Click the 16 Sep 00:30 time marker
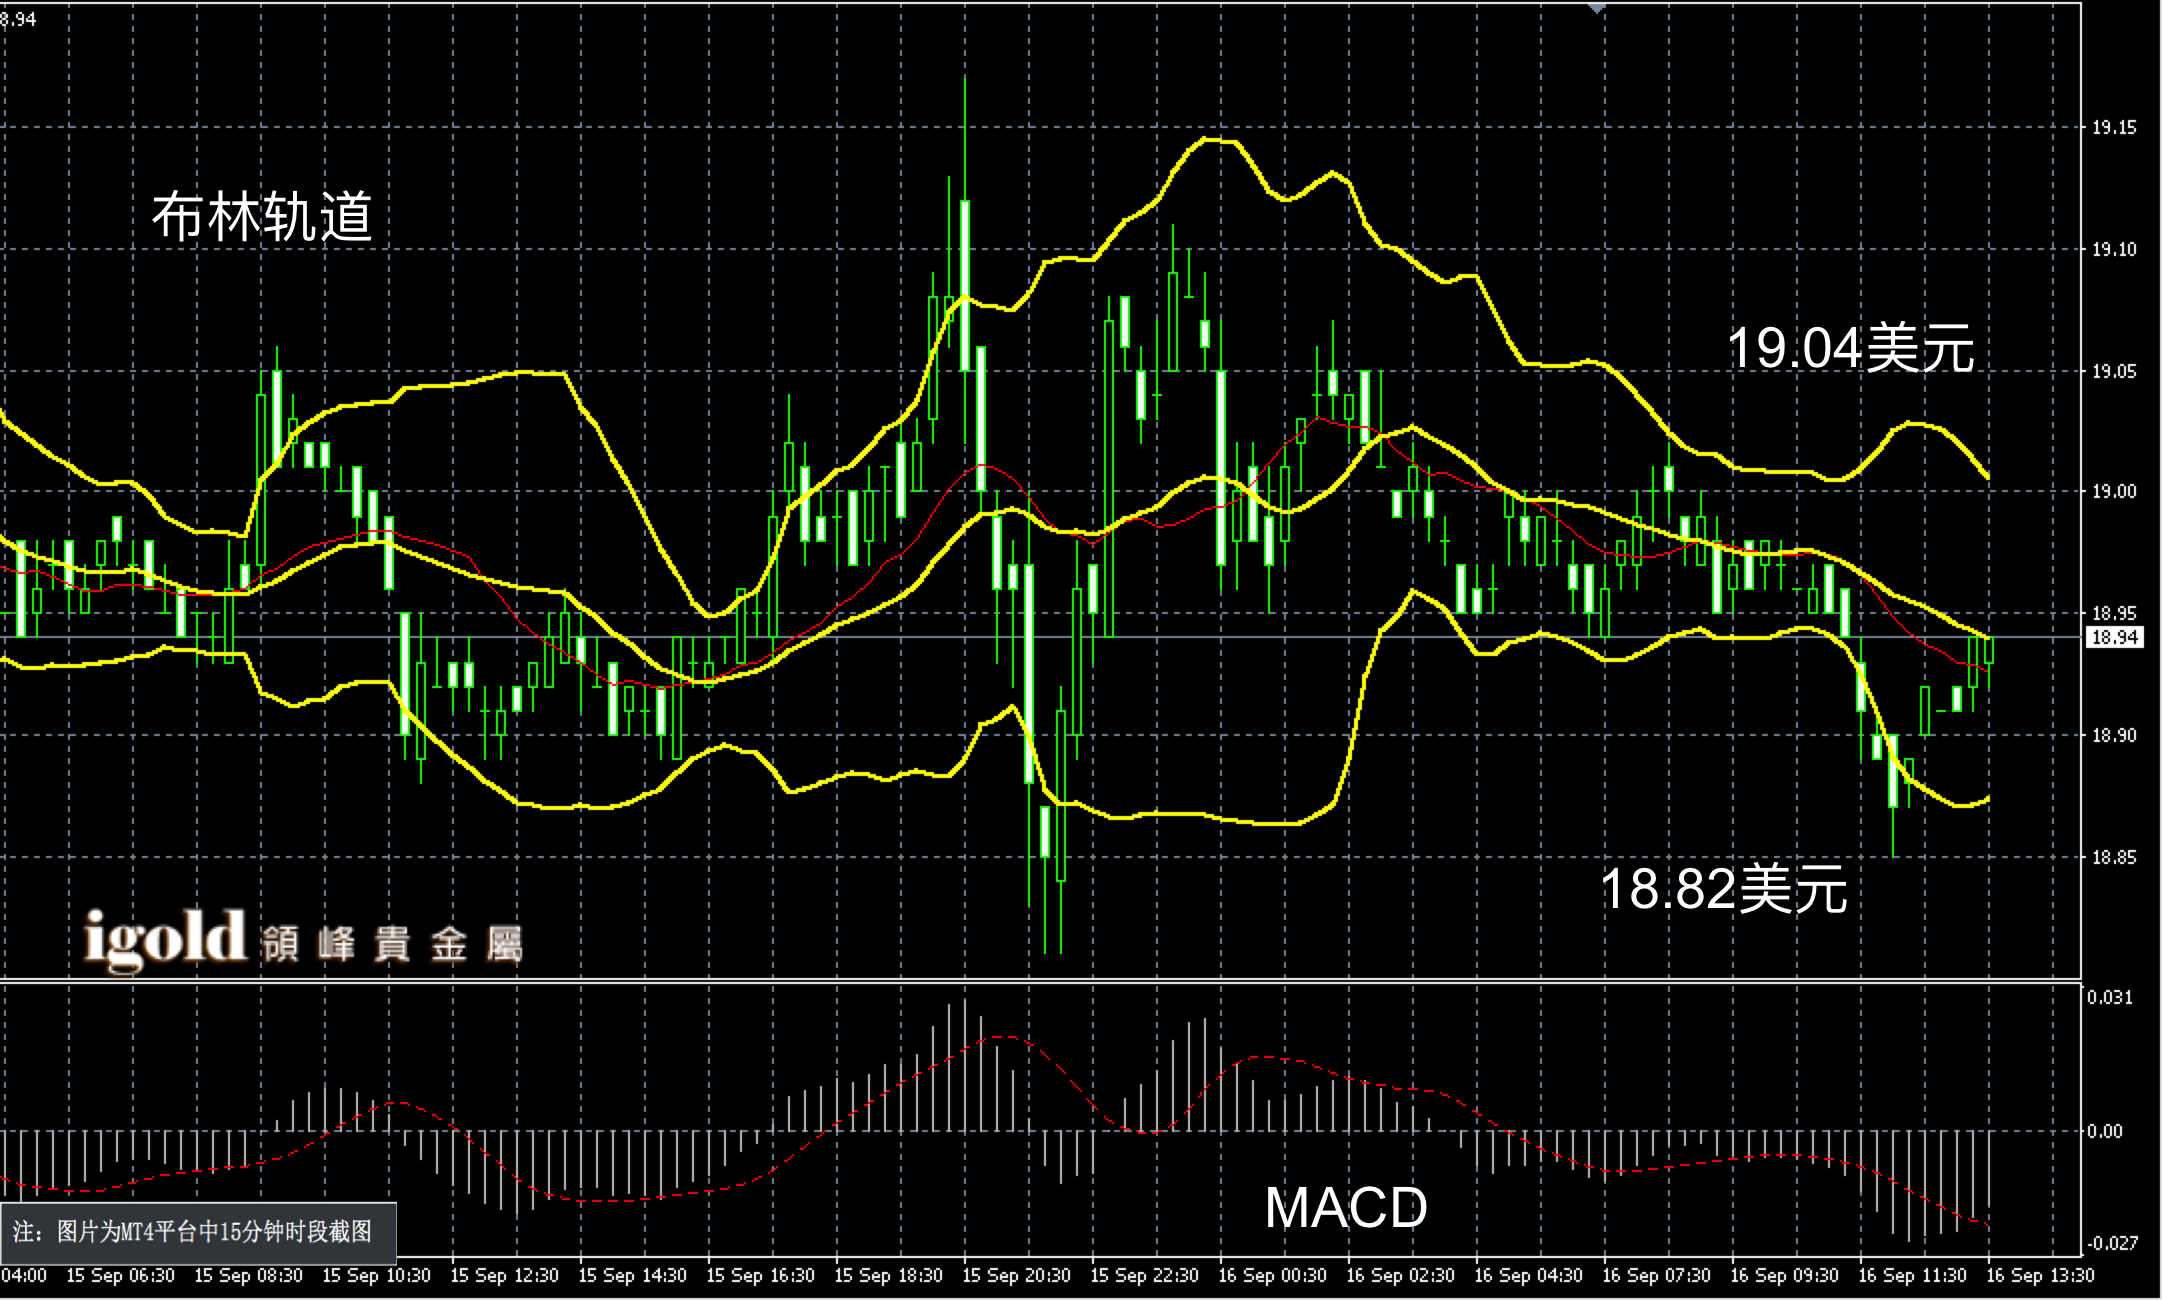Image resolution: width=2162 pixels, height=1300 pixels. pos(1272,1276)
